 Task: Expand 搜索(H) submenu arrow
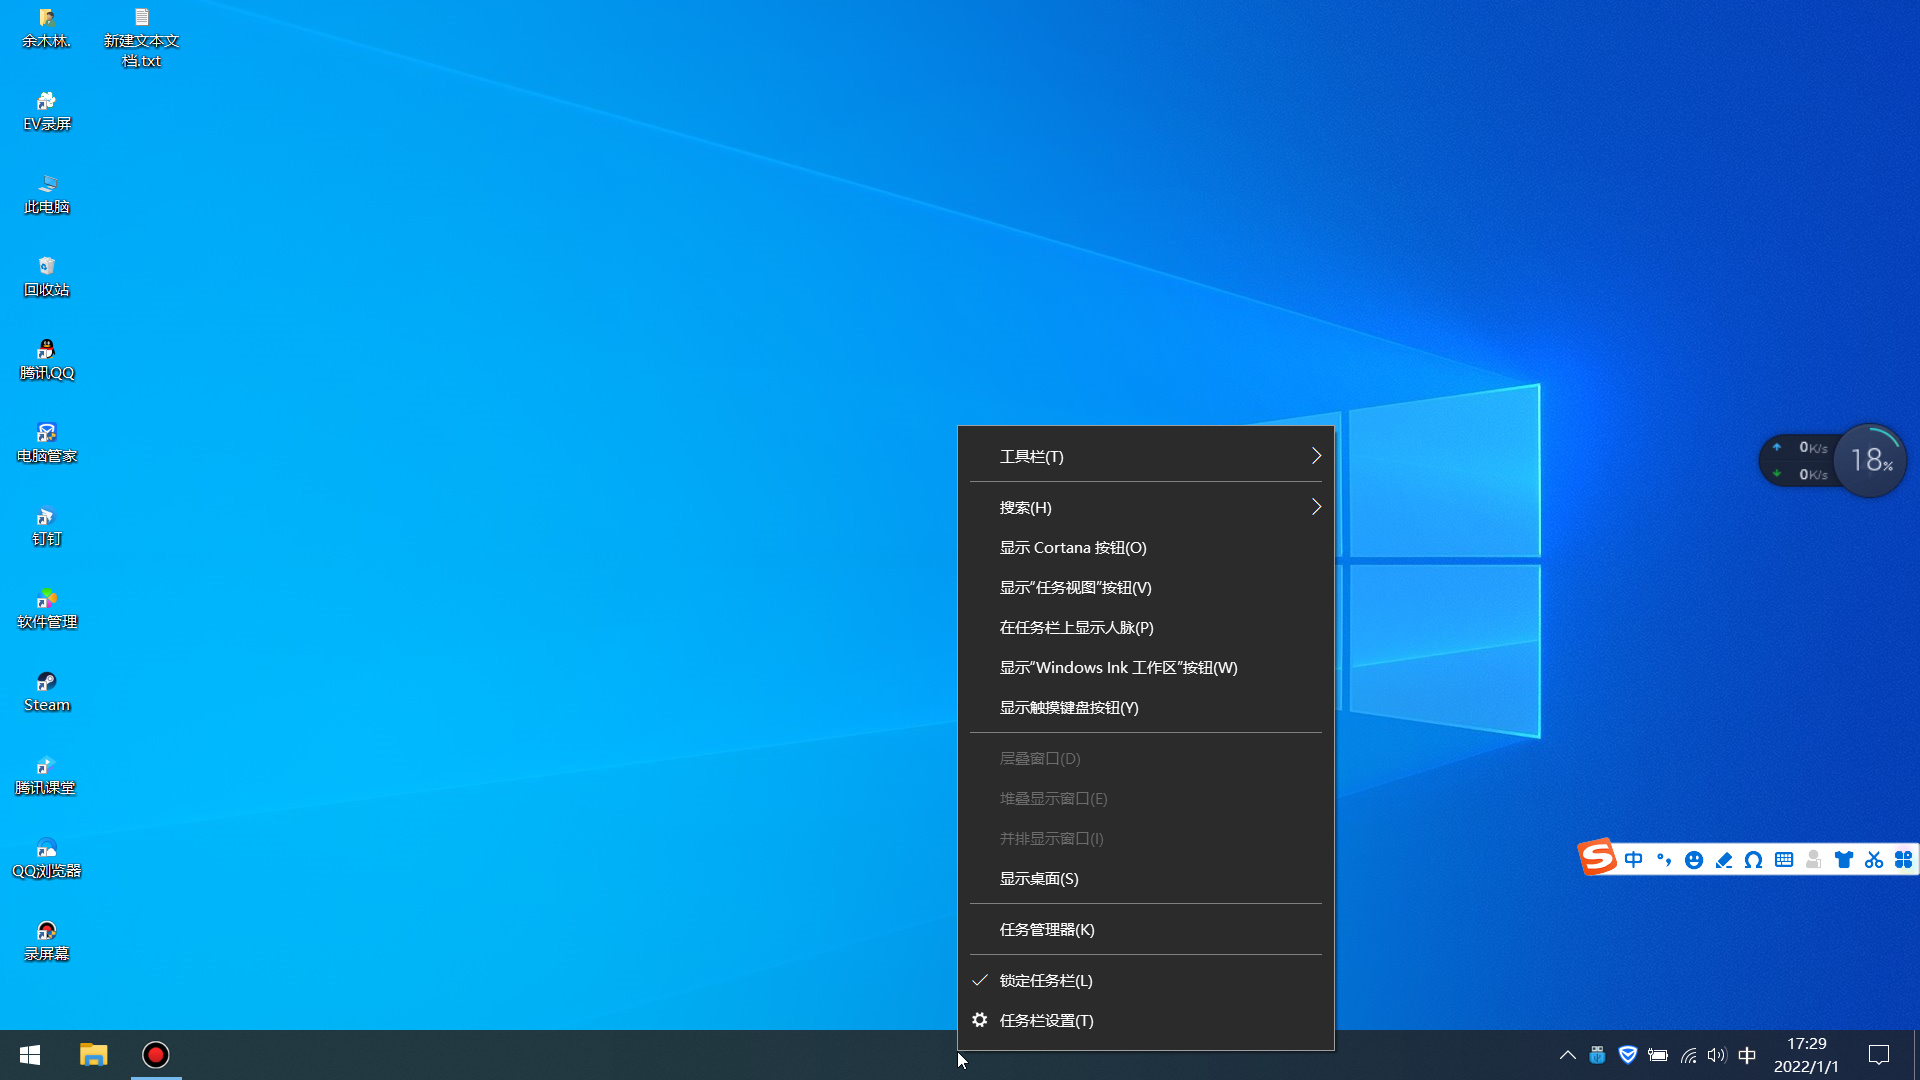(x=1316, y=507)
